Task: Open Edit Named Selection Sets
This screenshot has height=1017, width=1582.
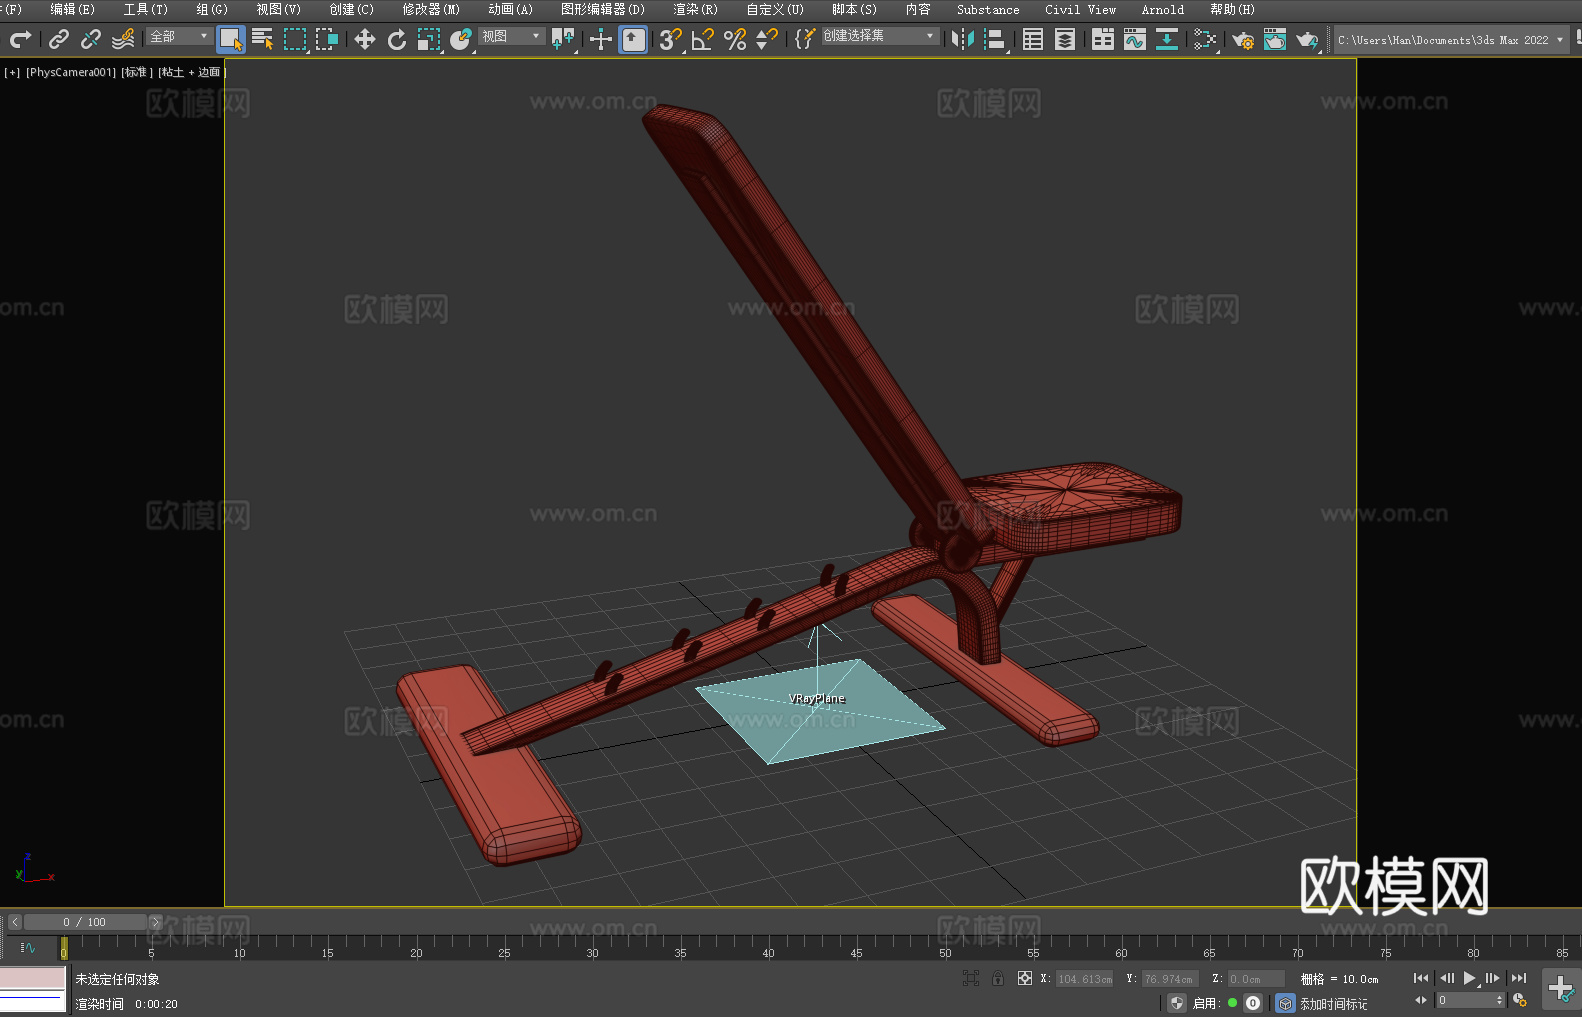Action: coord(805,39)
